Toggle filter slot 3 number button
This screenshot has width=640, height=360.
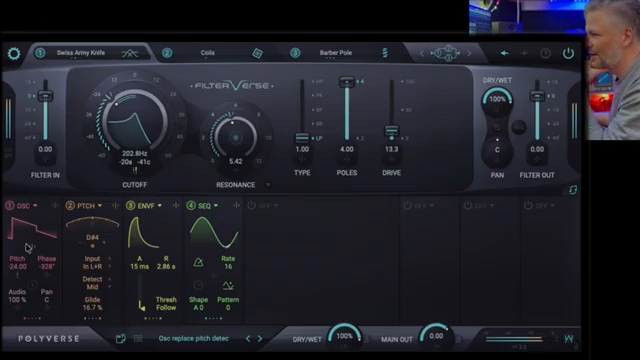295,53
